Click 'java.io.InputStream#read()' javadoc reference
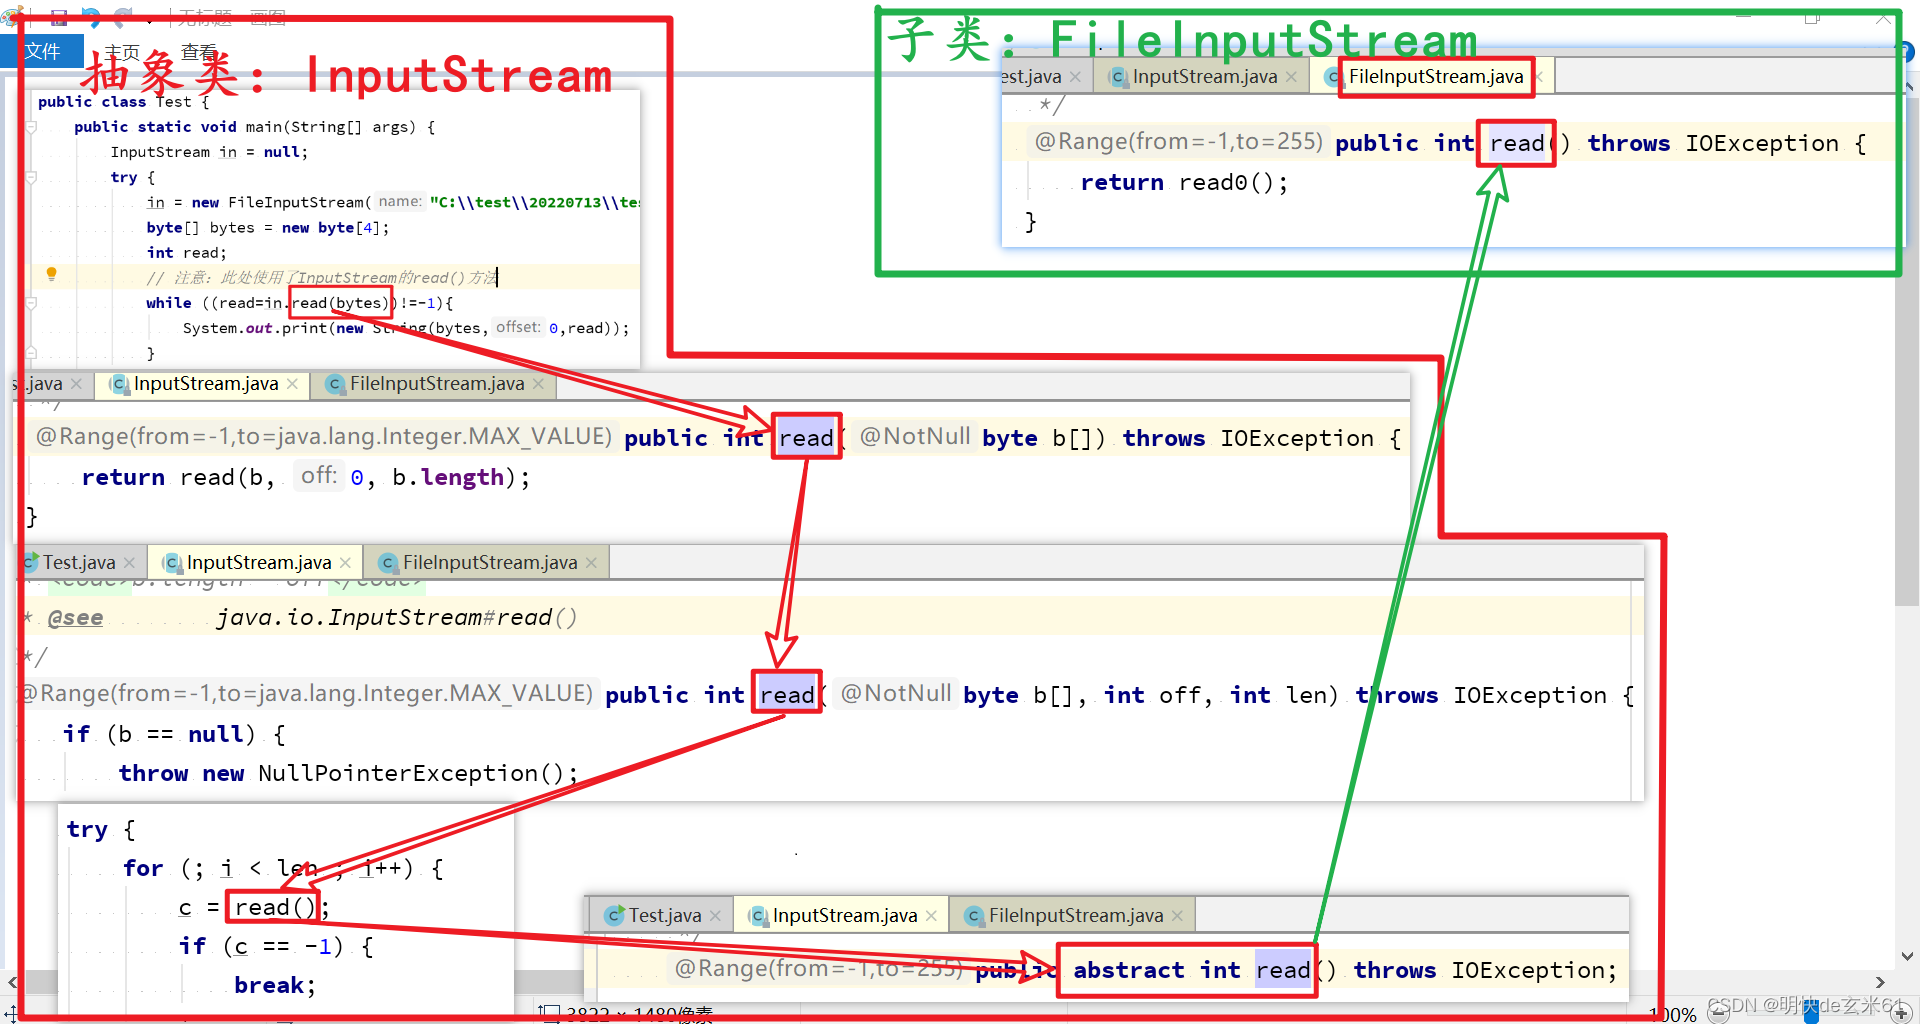Screen dimensions: 1920x1024 pos(397,618)
